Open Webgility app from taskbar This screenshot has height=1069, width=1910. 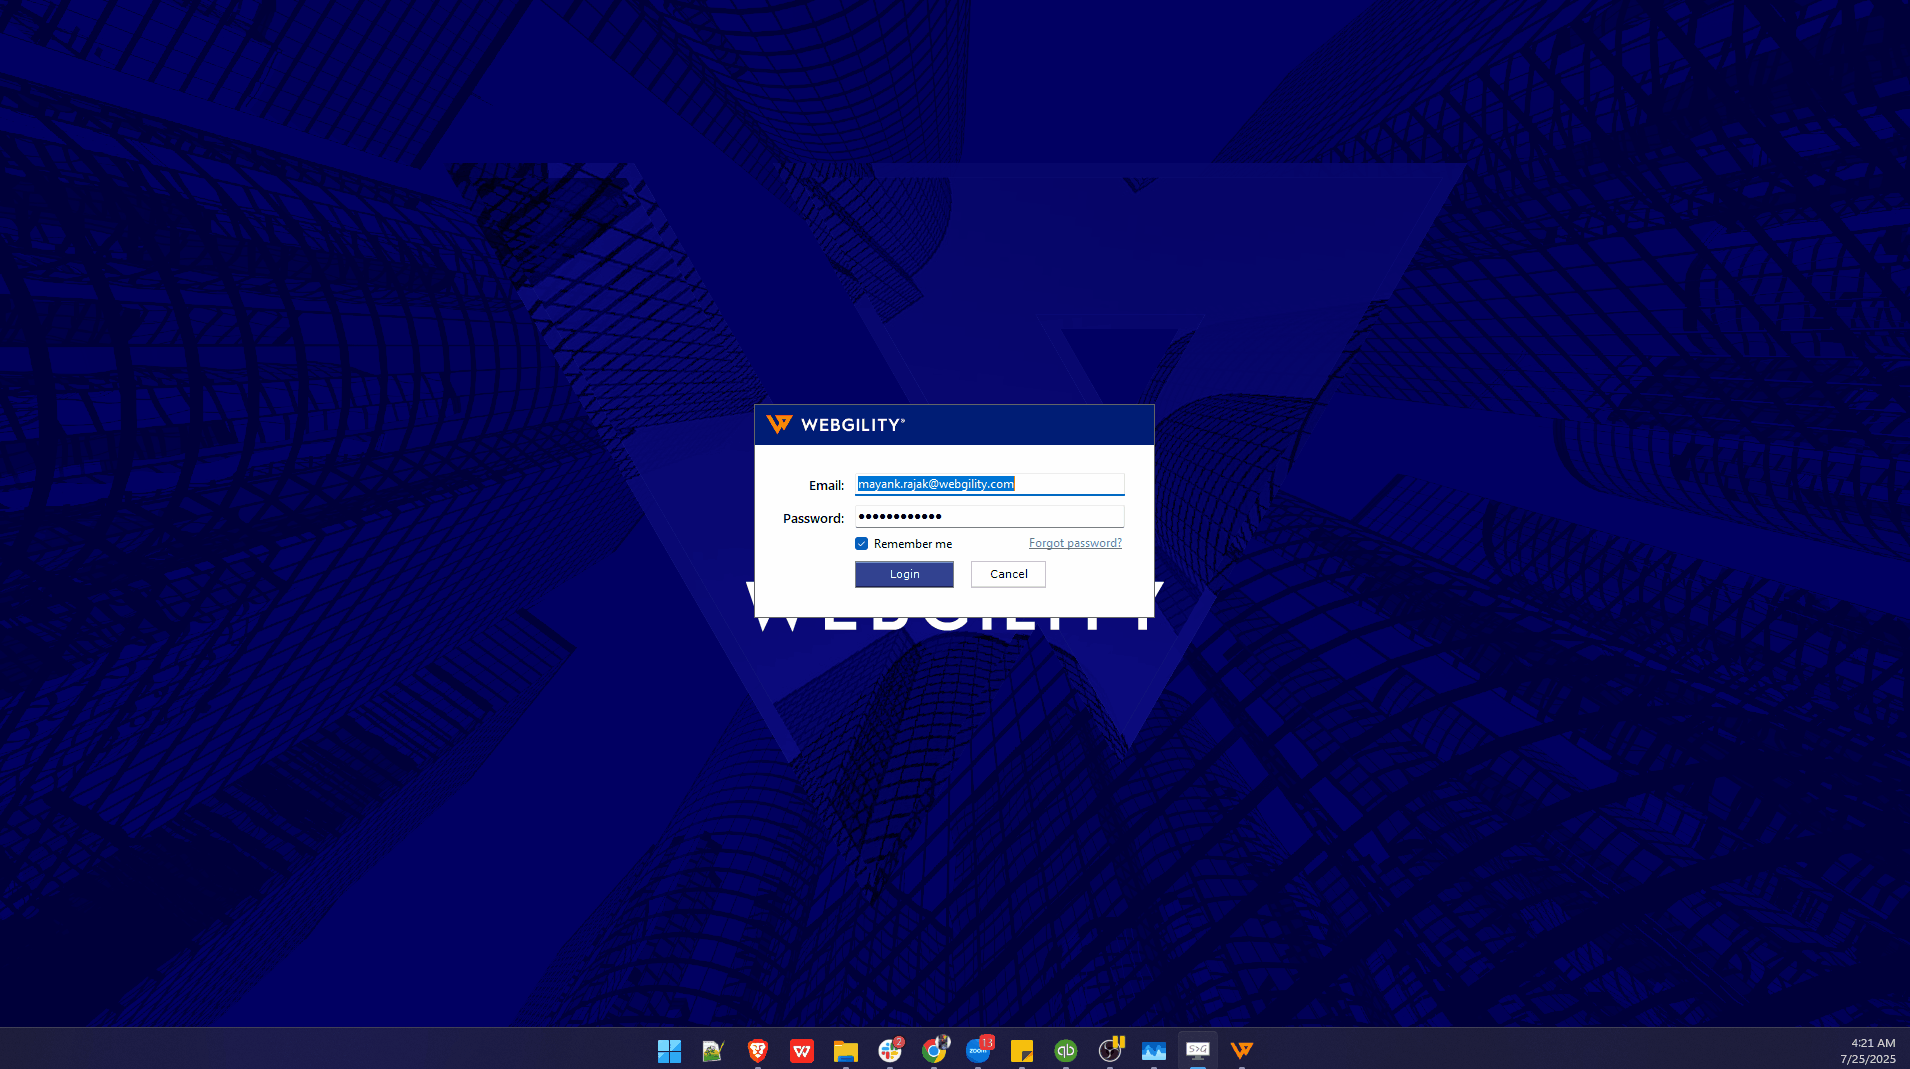tap(1242, 1051)
